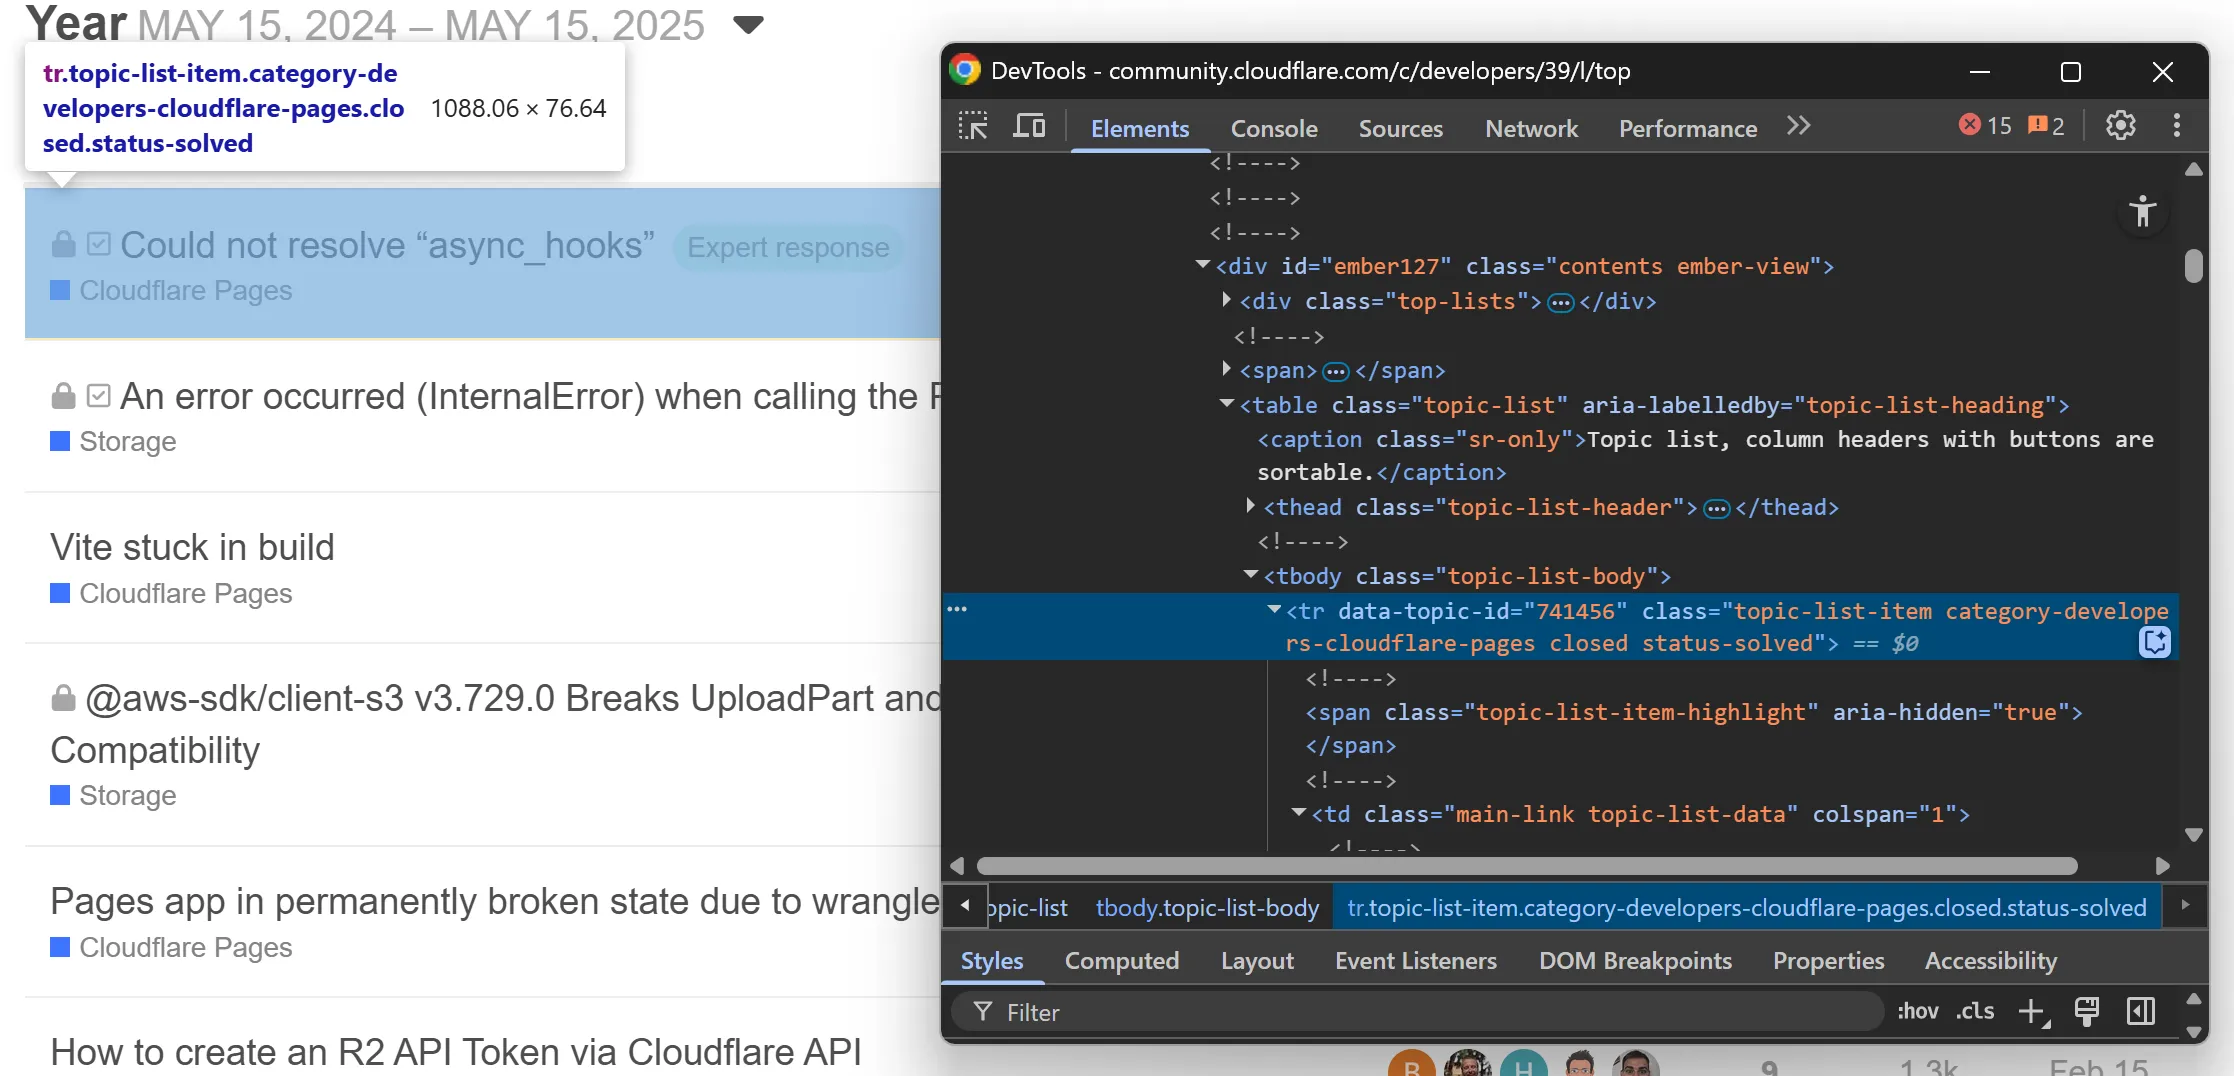
Task: Open topic 'Could not resolve "async_hooks"'
Action: tap(387, 245)
